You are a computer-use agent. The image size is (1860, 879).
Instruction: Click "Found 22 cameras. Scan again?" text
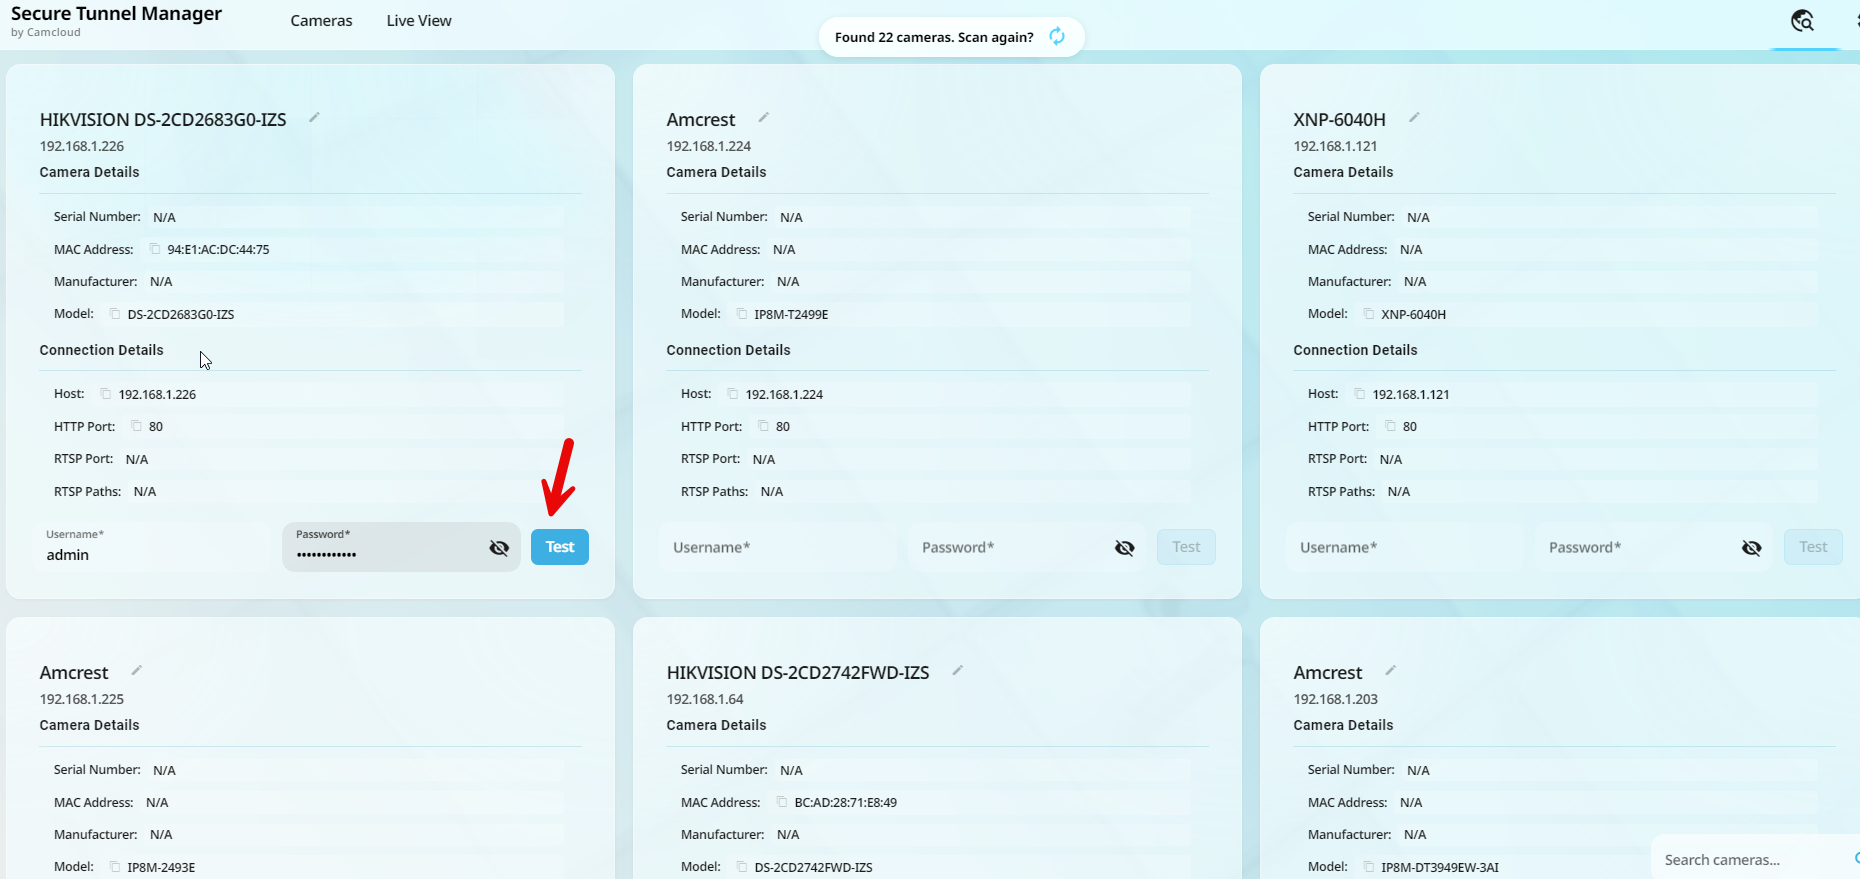pyautogui.click(x=934, y=37)
